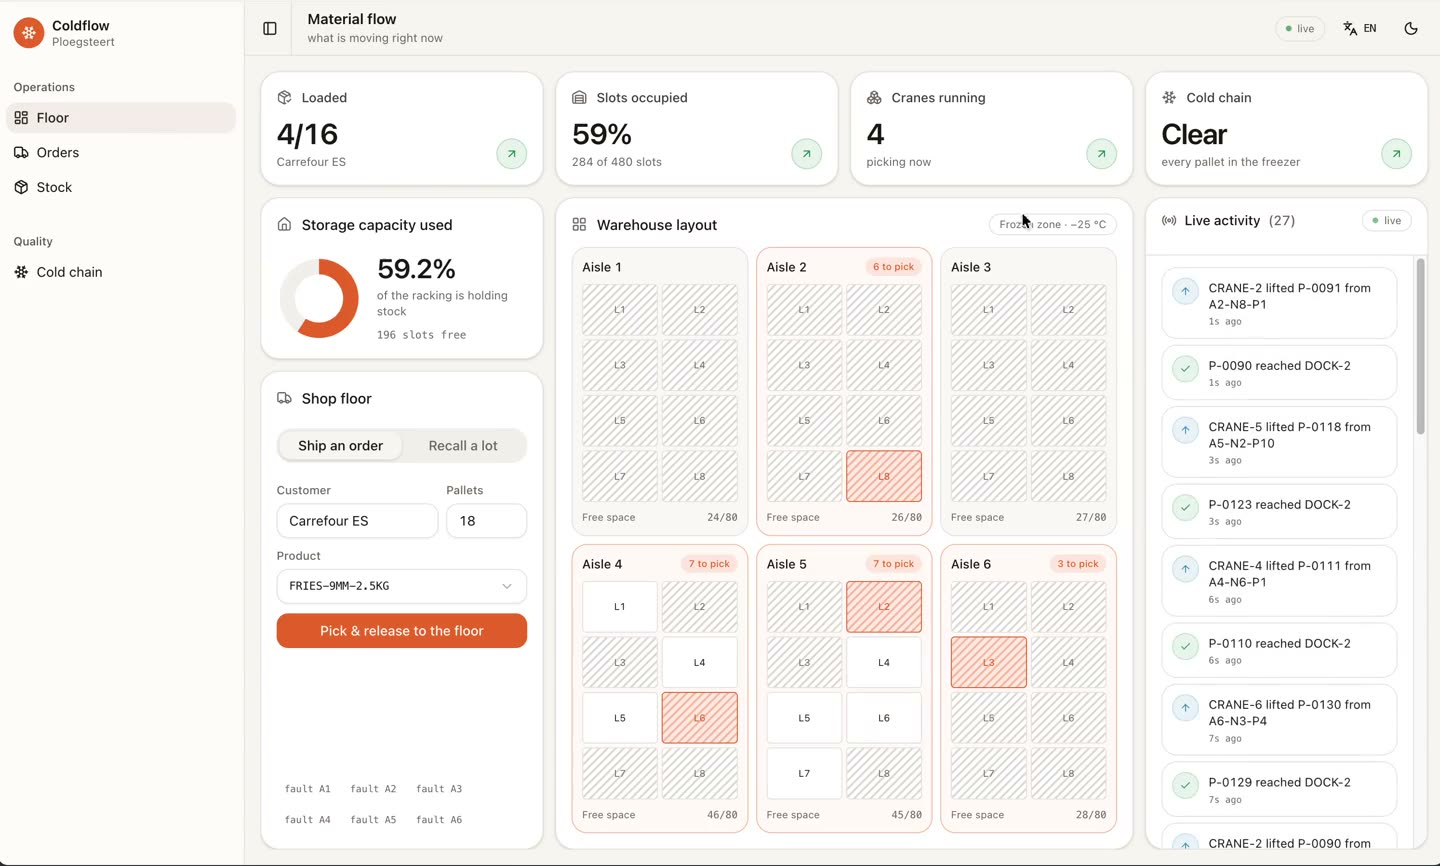Screen dimensions: 1440x866
Task: Click Pick & release to the floor
Action: pyautogui.click(x=402, y=631)
